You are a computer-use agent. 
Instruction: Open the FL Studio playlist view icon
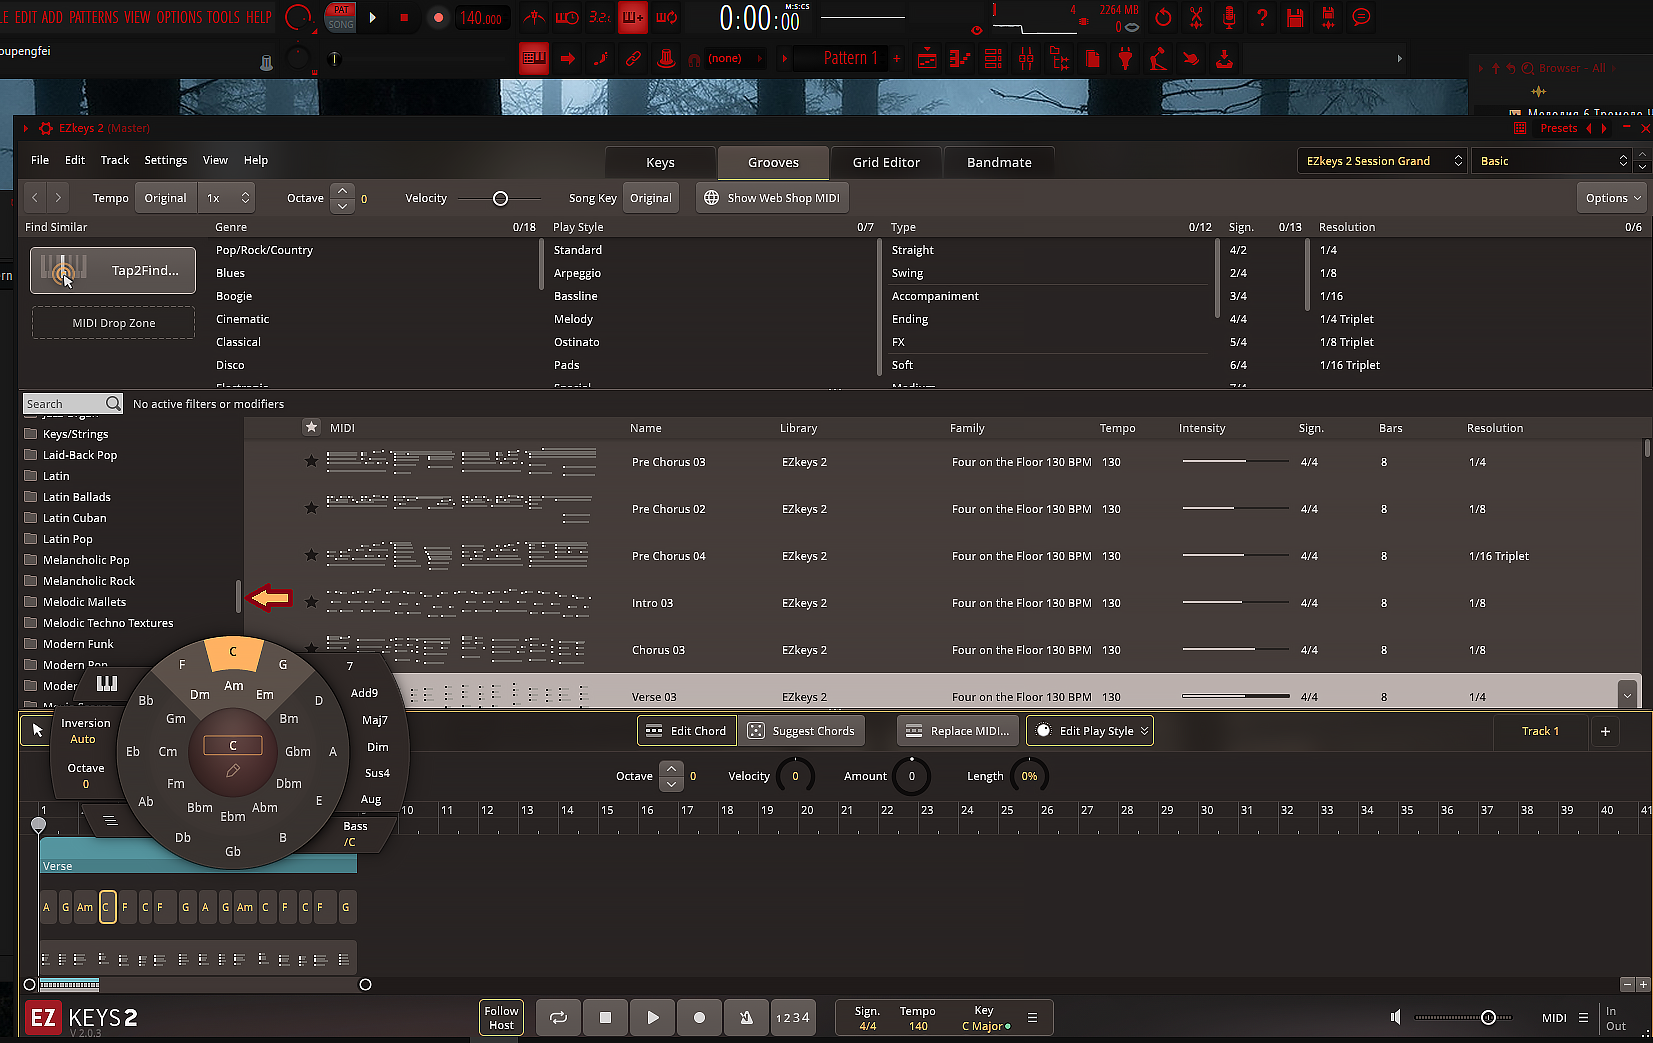[927, 59]
